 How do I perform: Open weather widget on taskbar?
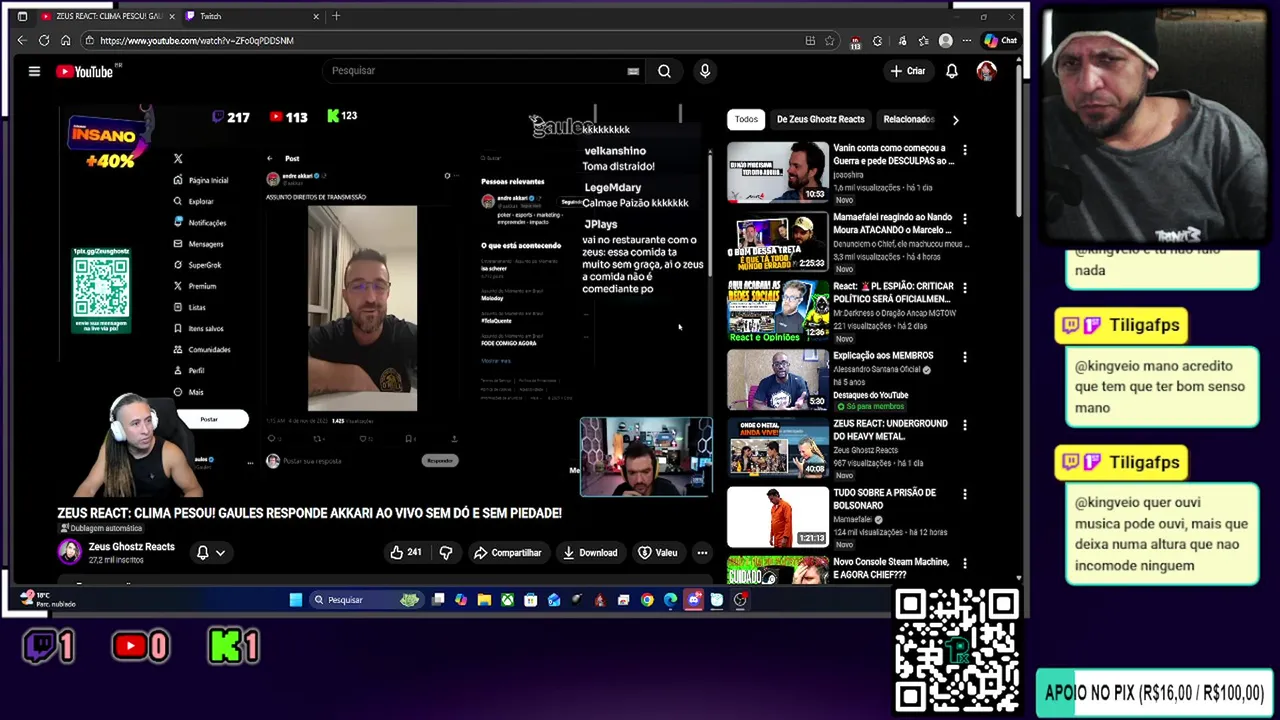tap(48, 599)
